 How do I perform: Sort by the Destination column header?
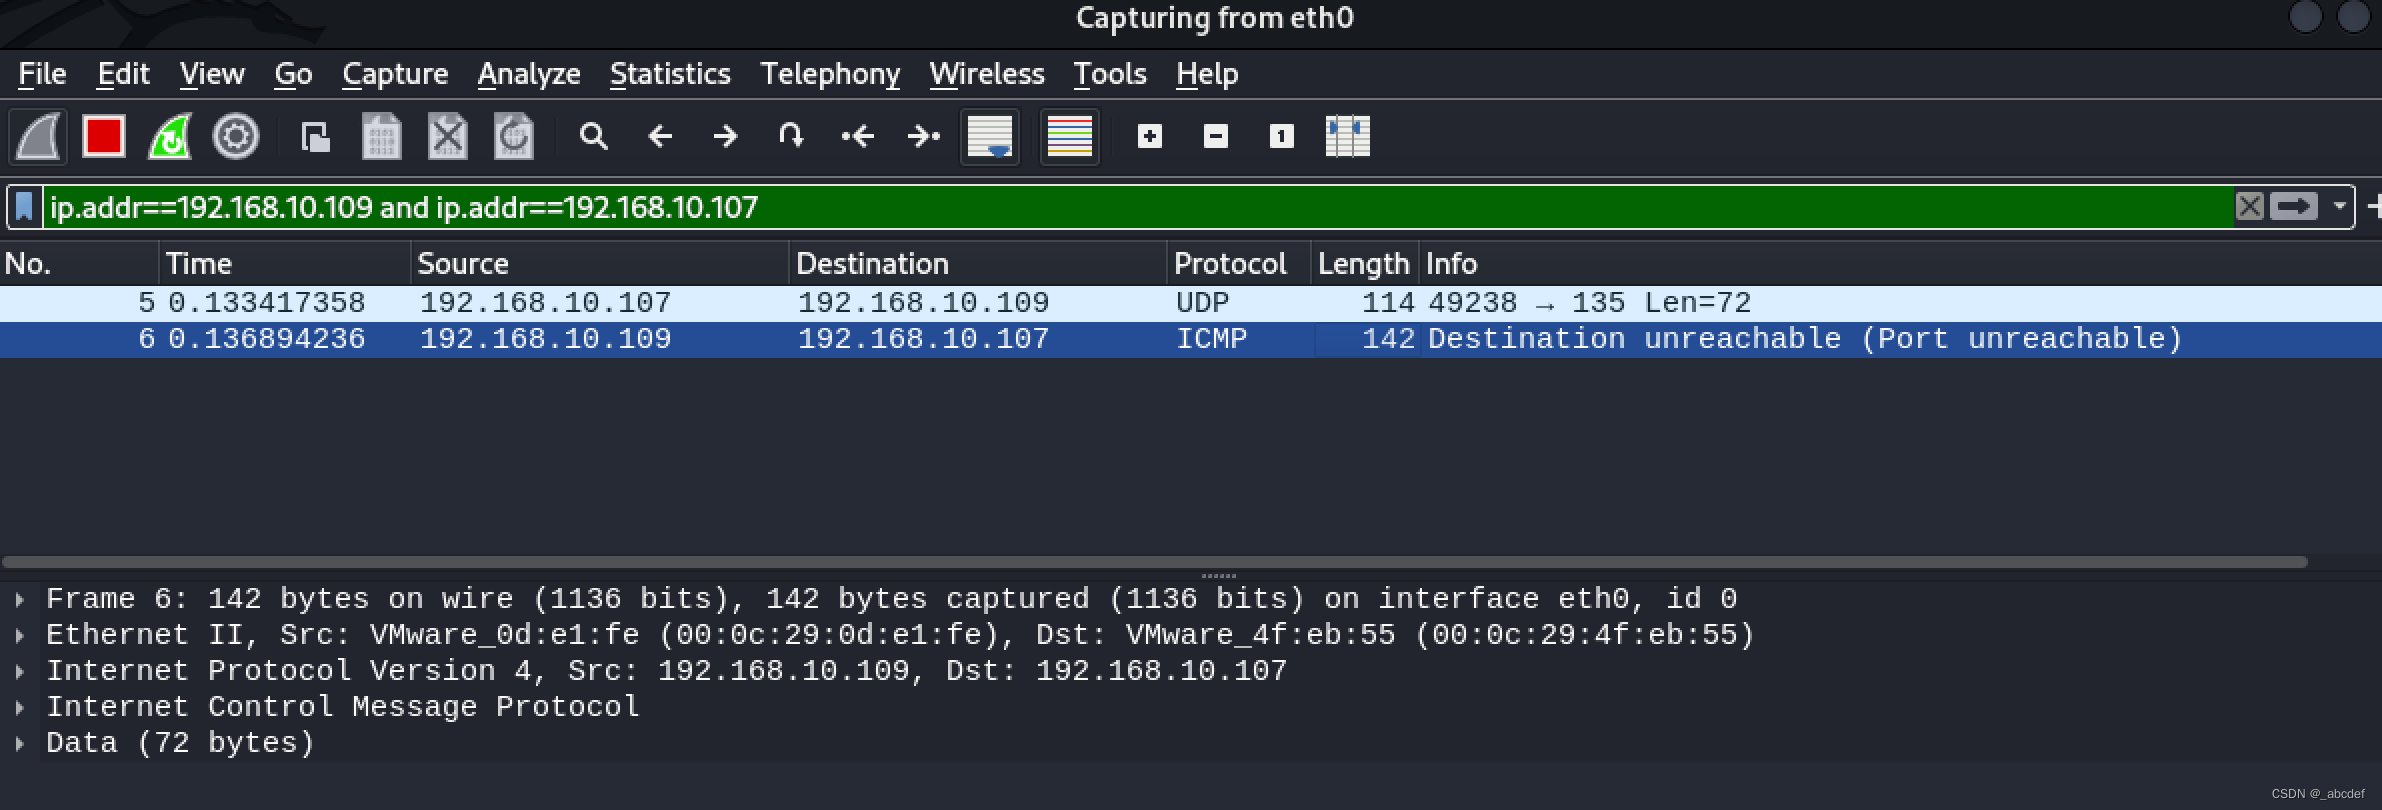tap(978, 264)
